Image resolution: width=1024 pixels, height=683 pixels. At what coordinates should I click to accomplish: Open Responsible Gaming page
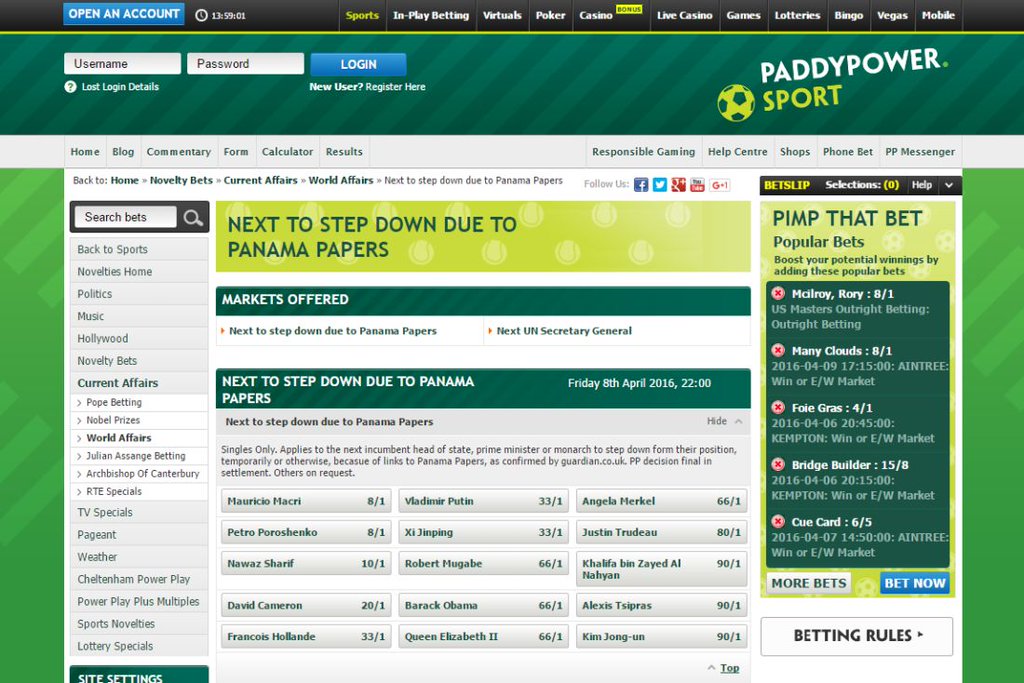pos(643,151)
